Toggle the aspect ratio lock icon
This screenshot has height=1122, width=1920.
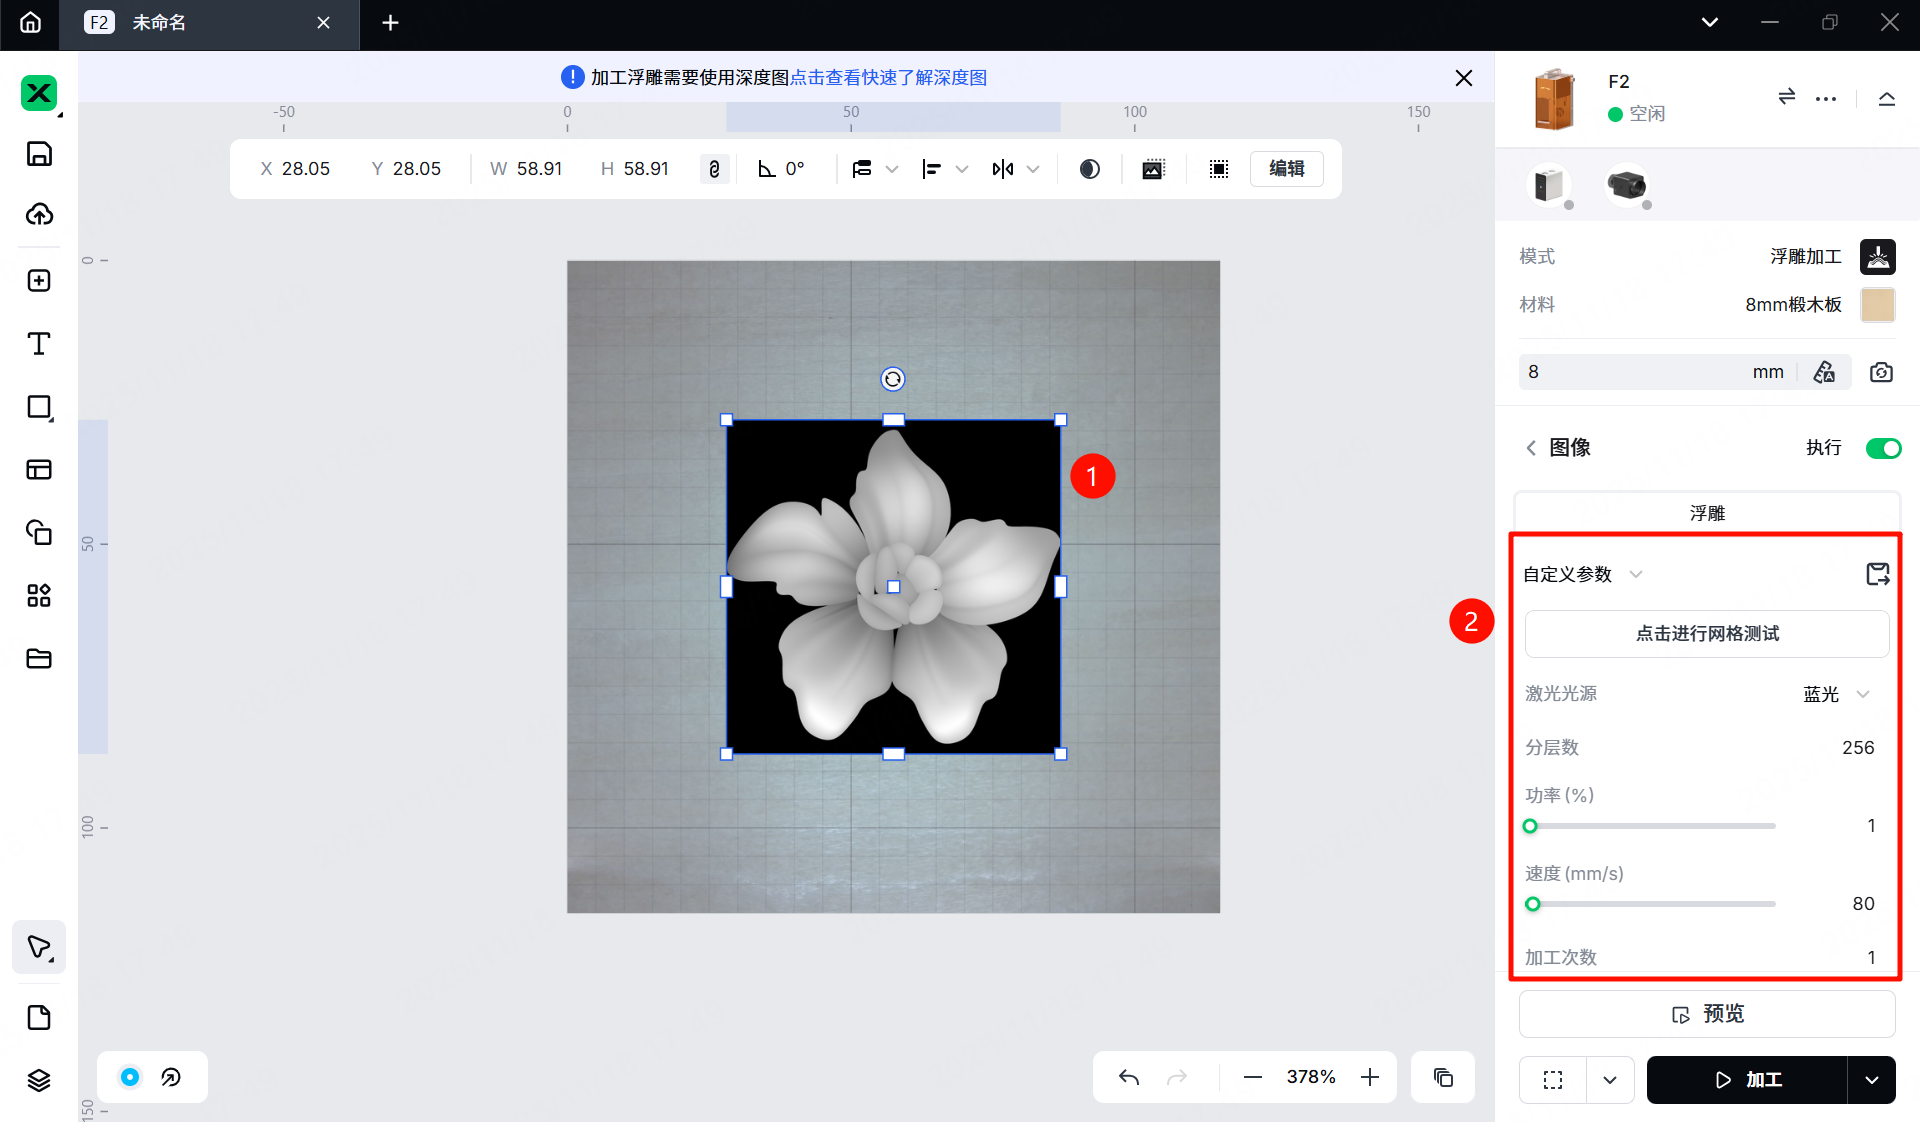(714, 169)
